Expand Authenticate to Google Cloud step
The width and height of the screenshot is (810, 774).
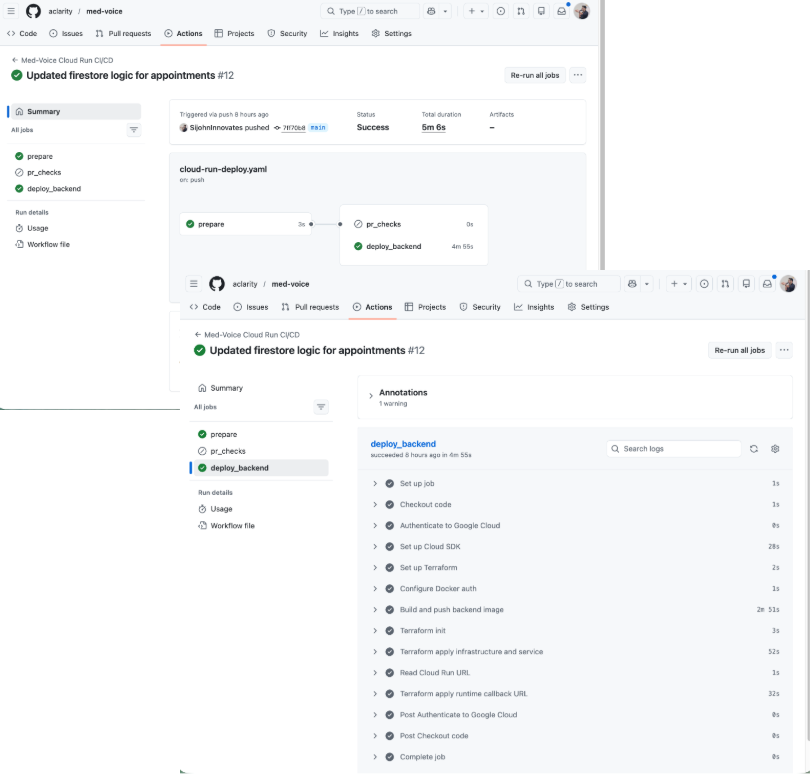375,525
